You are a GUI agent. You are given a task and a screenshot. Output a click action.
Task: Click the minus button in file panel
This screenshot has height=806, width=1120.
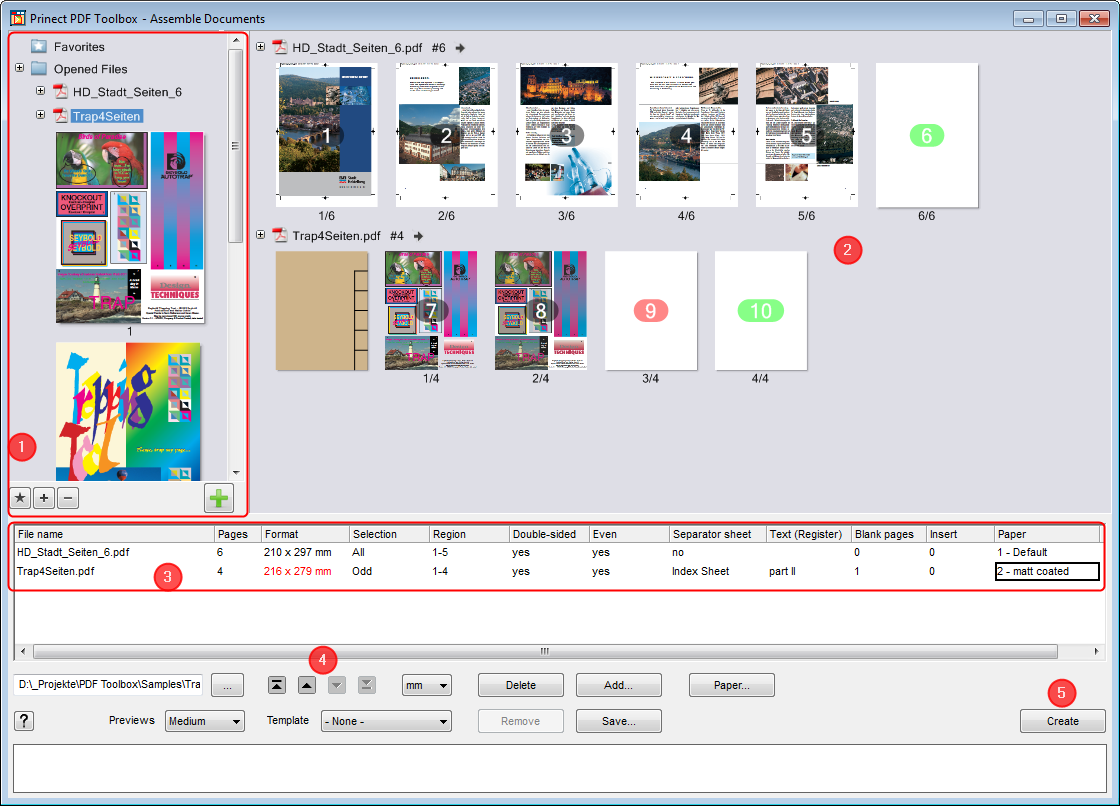coord(67,497)
